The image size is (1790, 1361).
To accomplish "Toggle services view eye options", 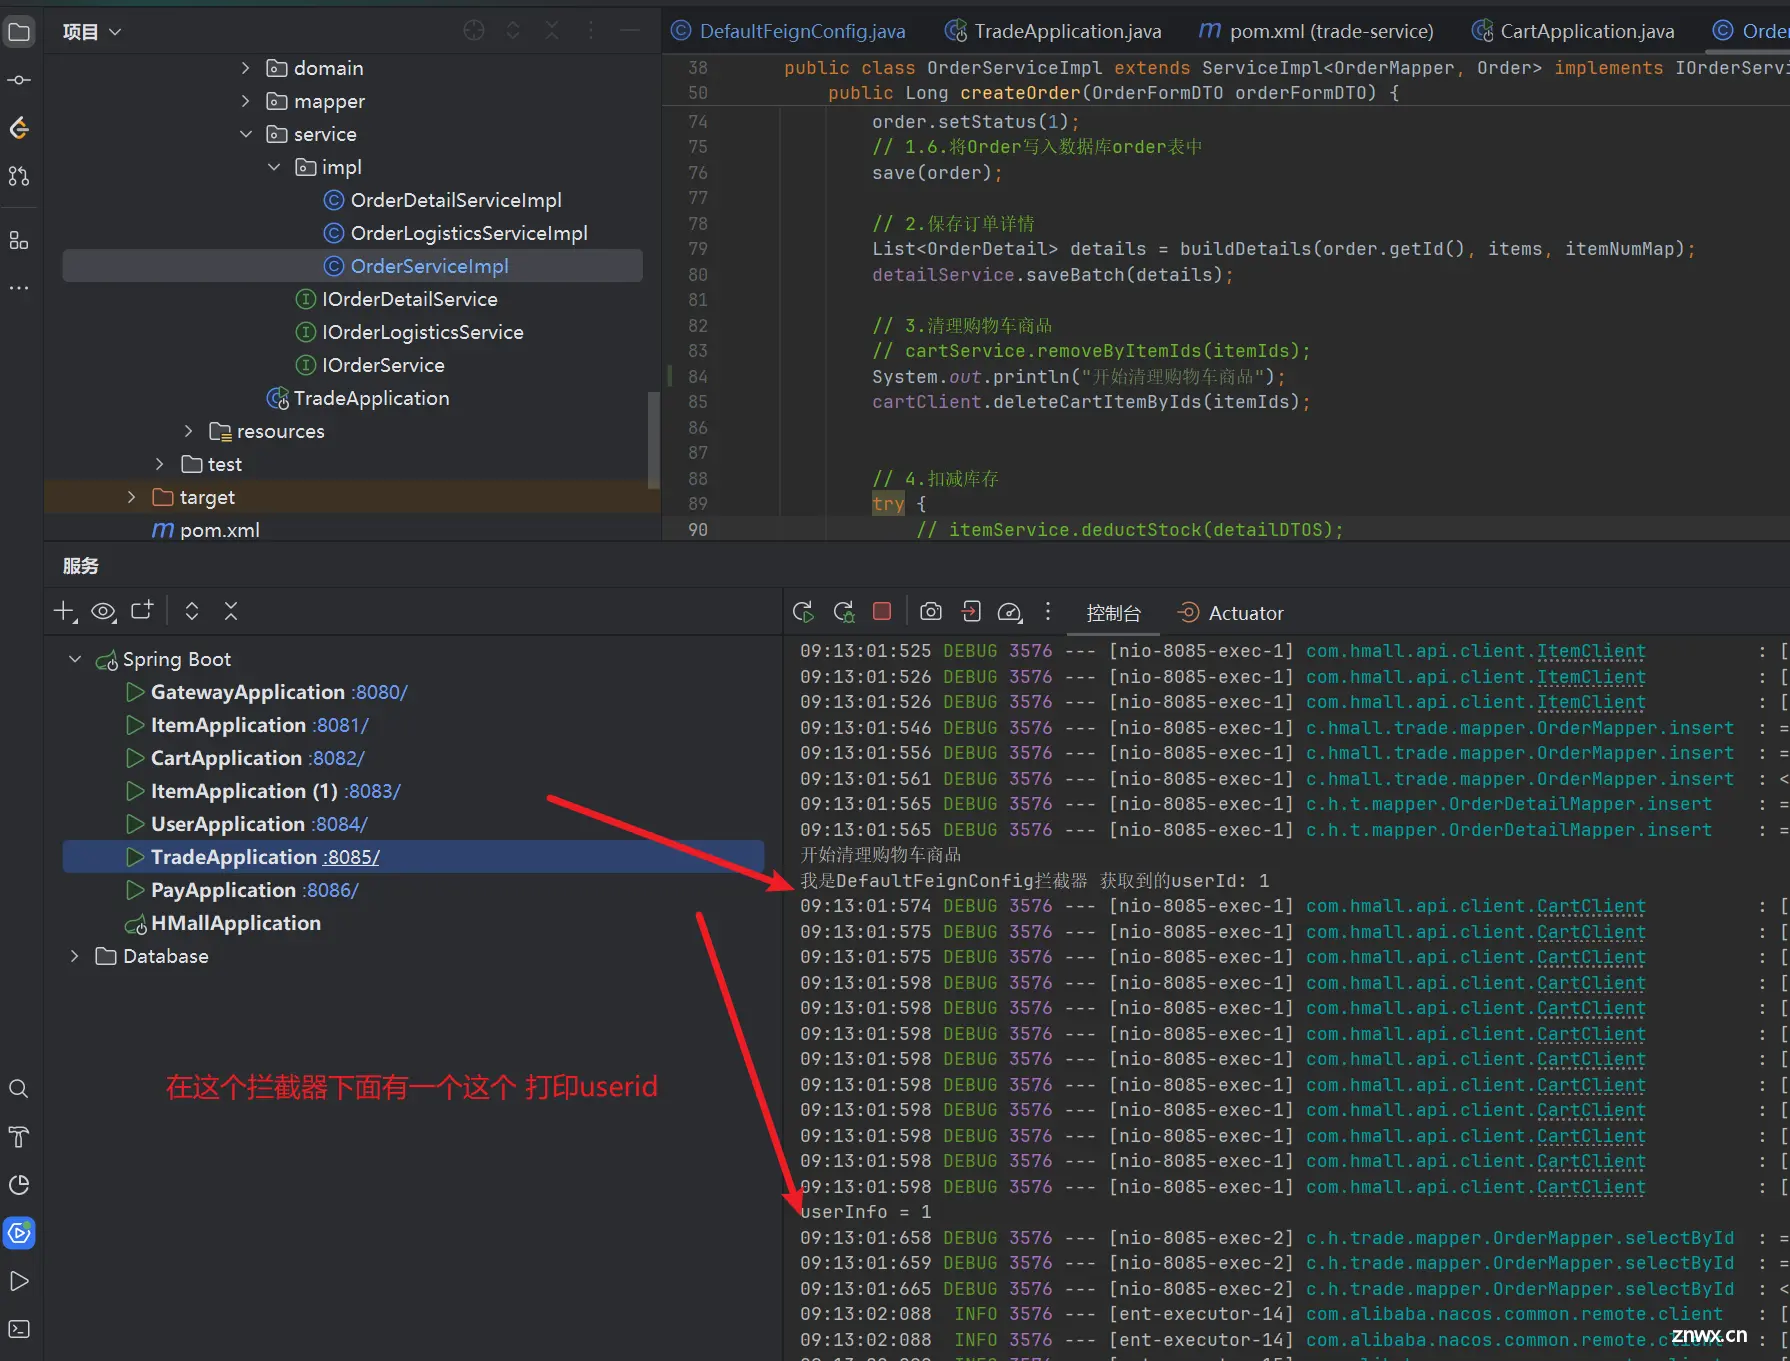I will coord(103,611).
